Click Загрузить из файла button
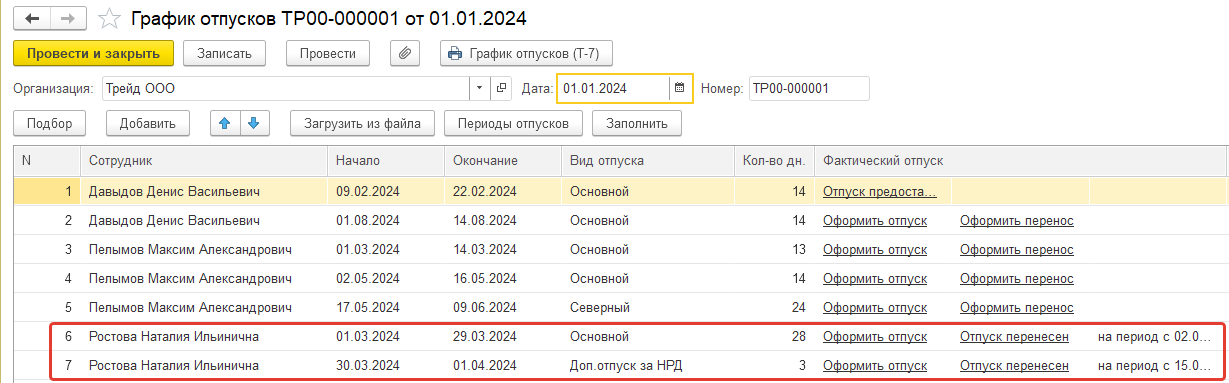The width and height of the screenshot is (1229, 383). tap(362, 123)
